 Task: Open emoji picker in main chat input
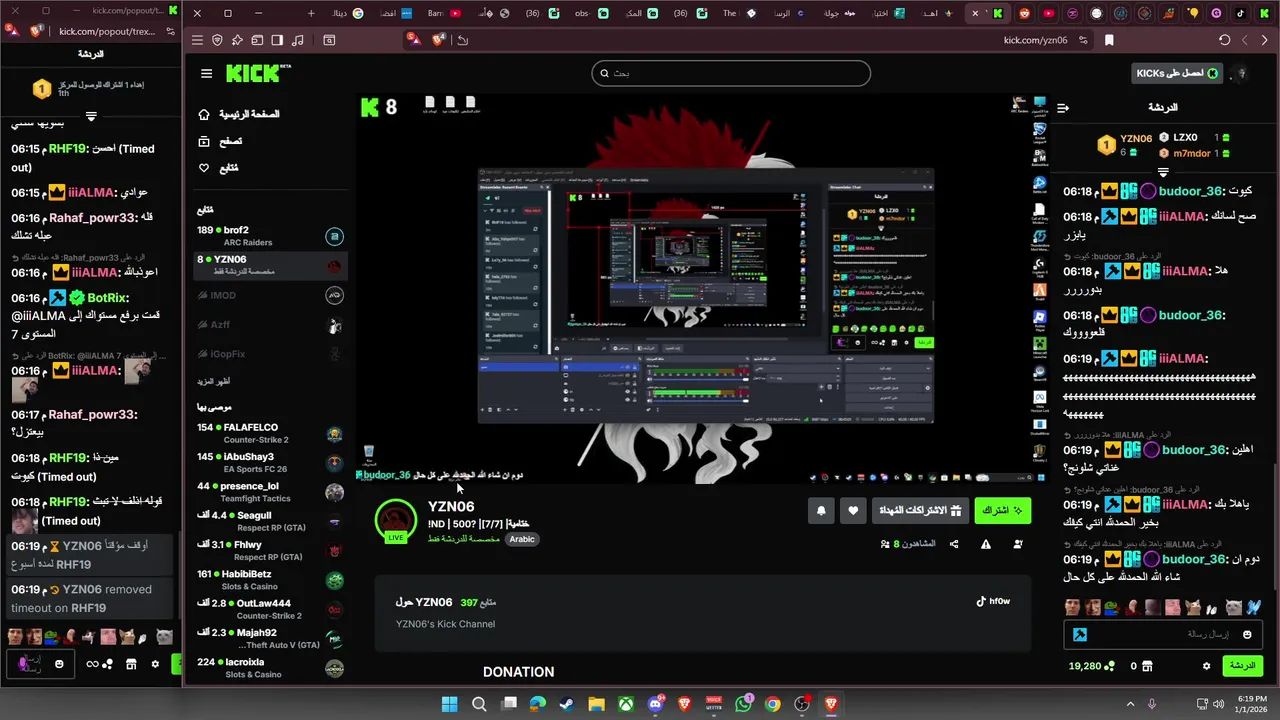point(1247,634)
